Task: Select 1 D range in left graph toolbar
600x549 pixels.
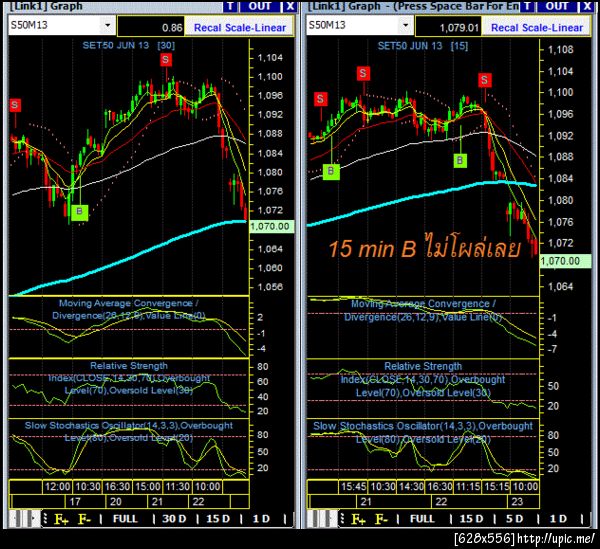Action: [x=261, y=519]
